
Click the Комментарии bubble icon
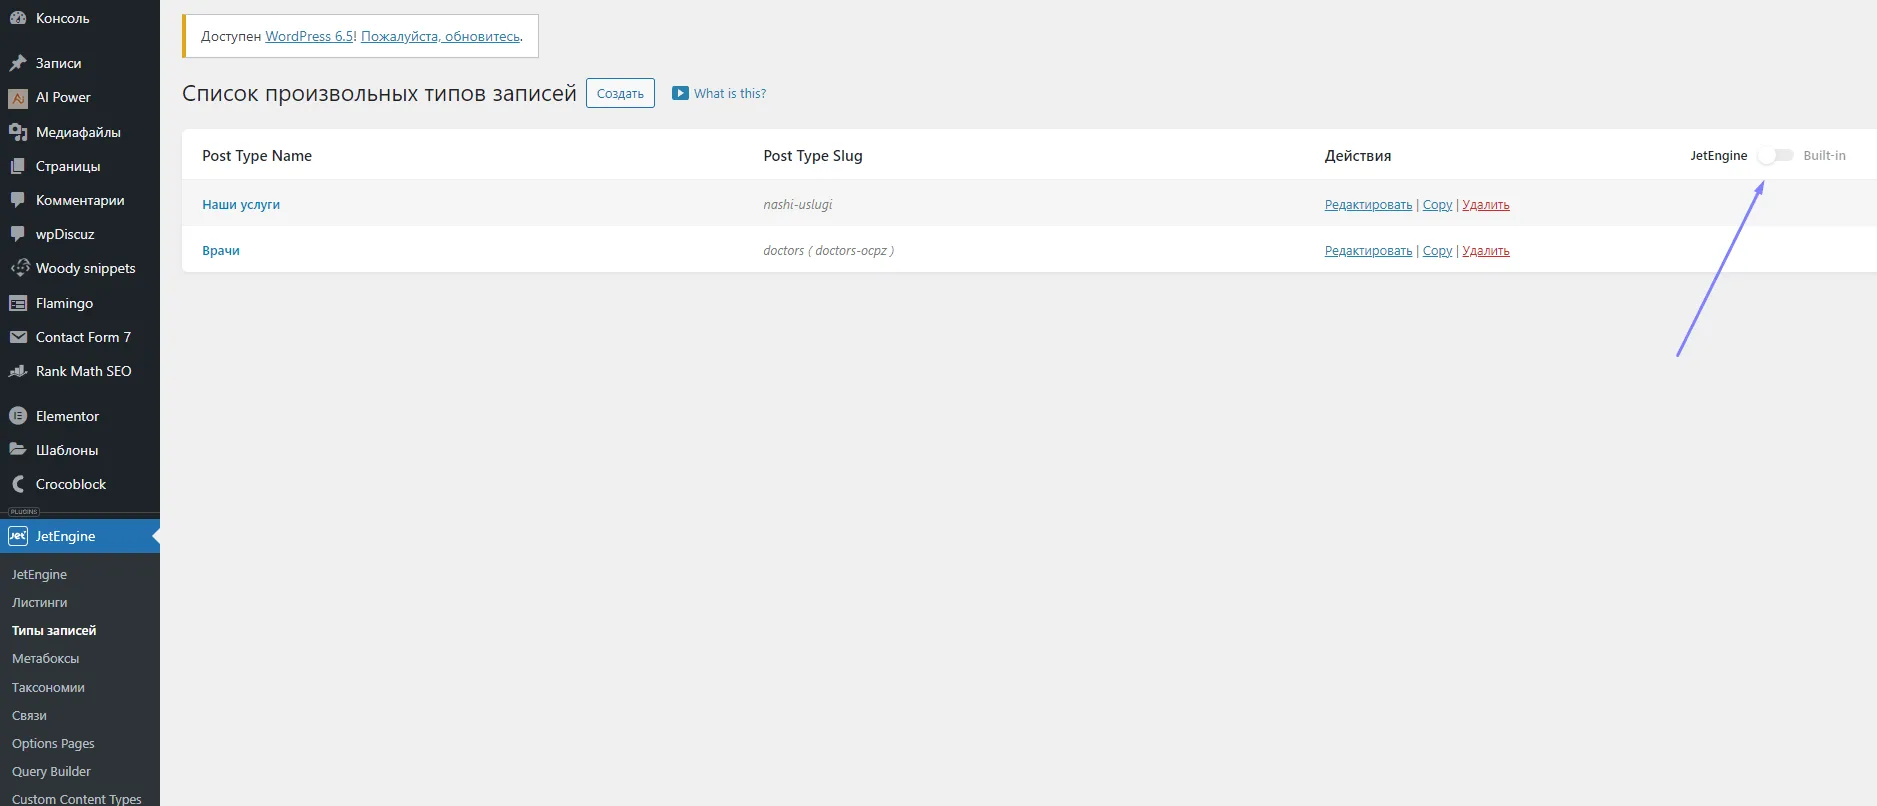coord(17,200)
